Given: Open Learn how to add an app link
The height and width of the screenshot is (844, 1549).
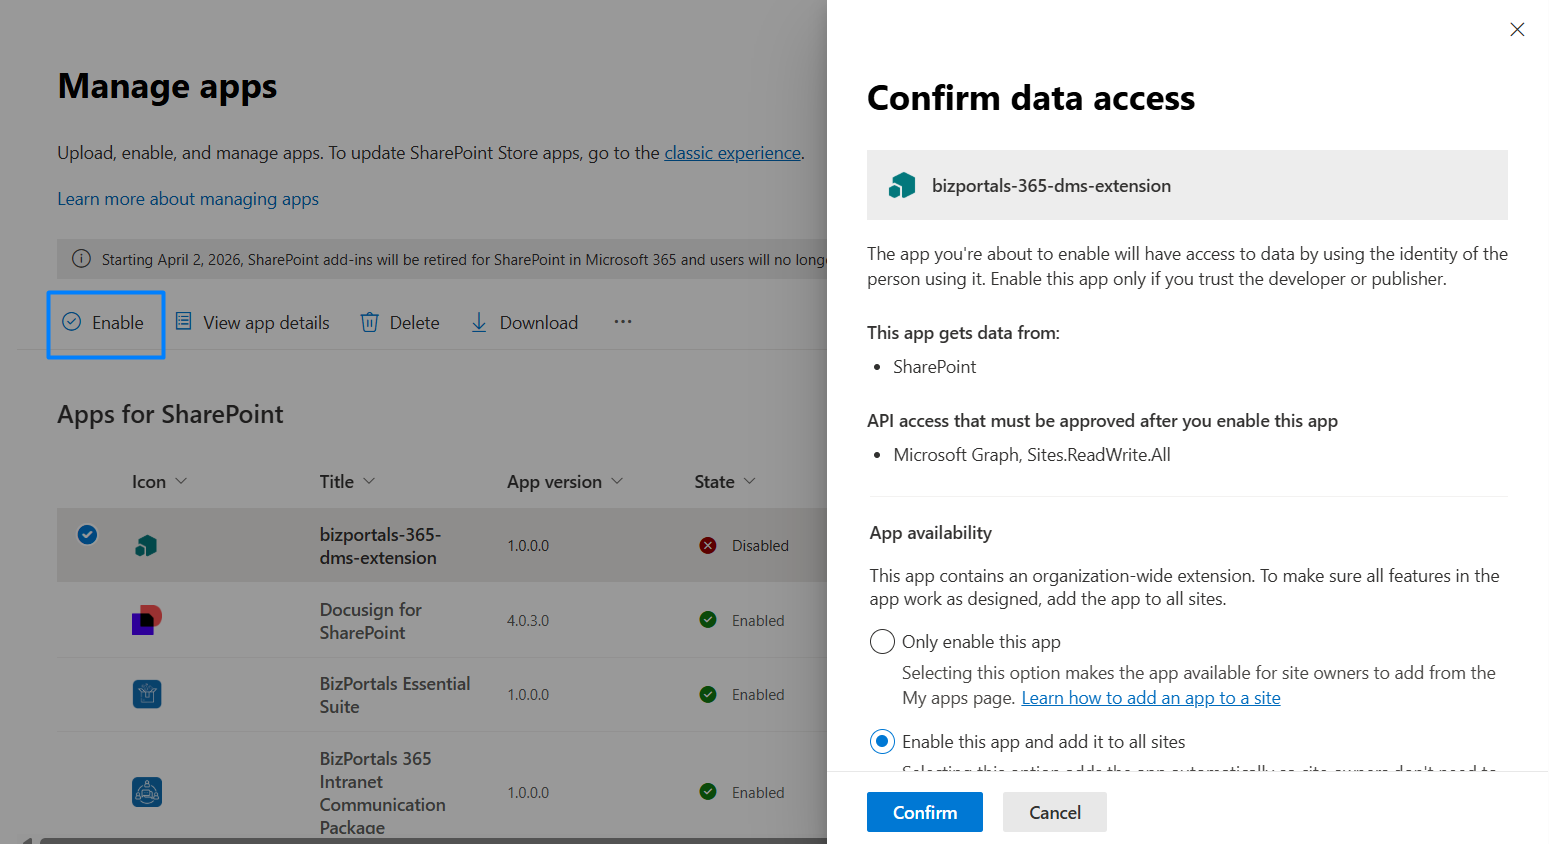Looking at the screenshot, I should (x=1150, y=698).
